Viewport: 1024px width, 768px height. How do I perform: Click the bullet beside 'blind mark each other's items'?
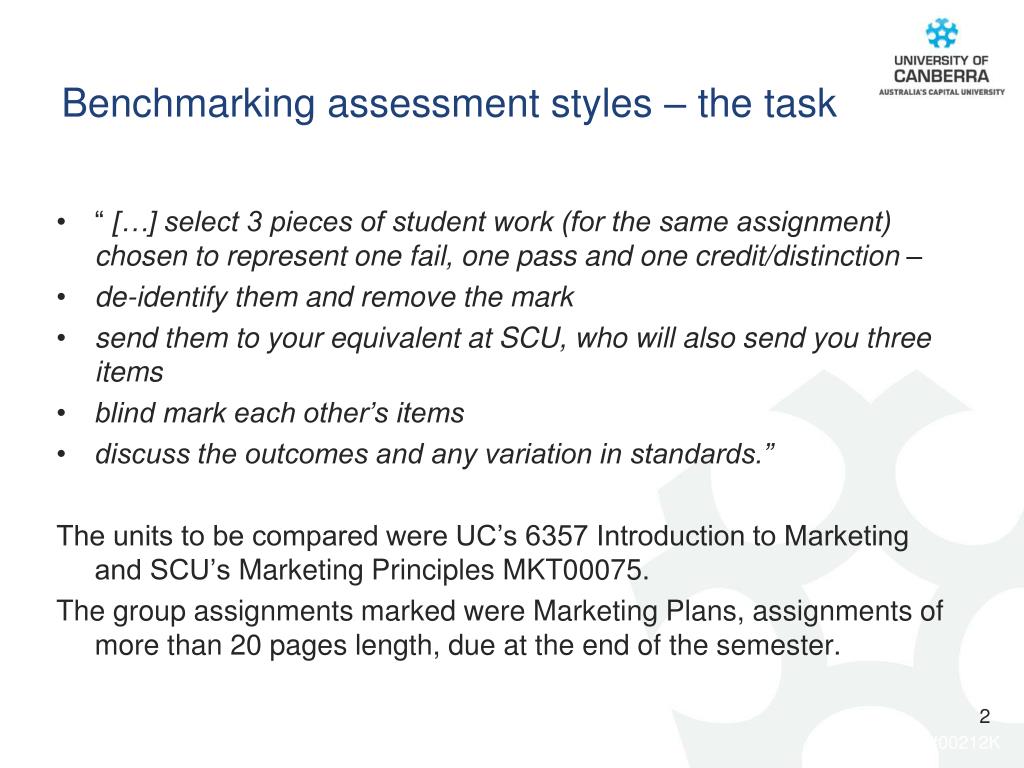61,414
